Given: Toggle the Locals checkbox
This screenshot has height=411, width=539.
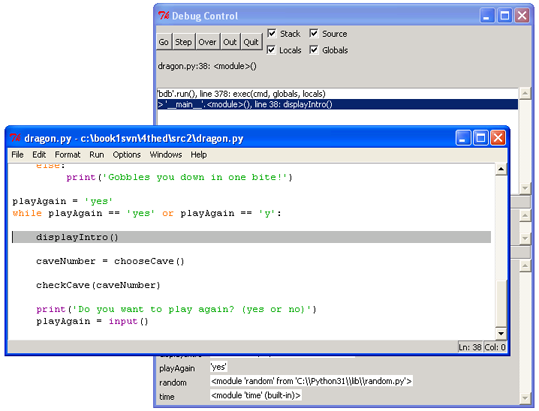Looking at the screenshot, I should click(272, 50).
